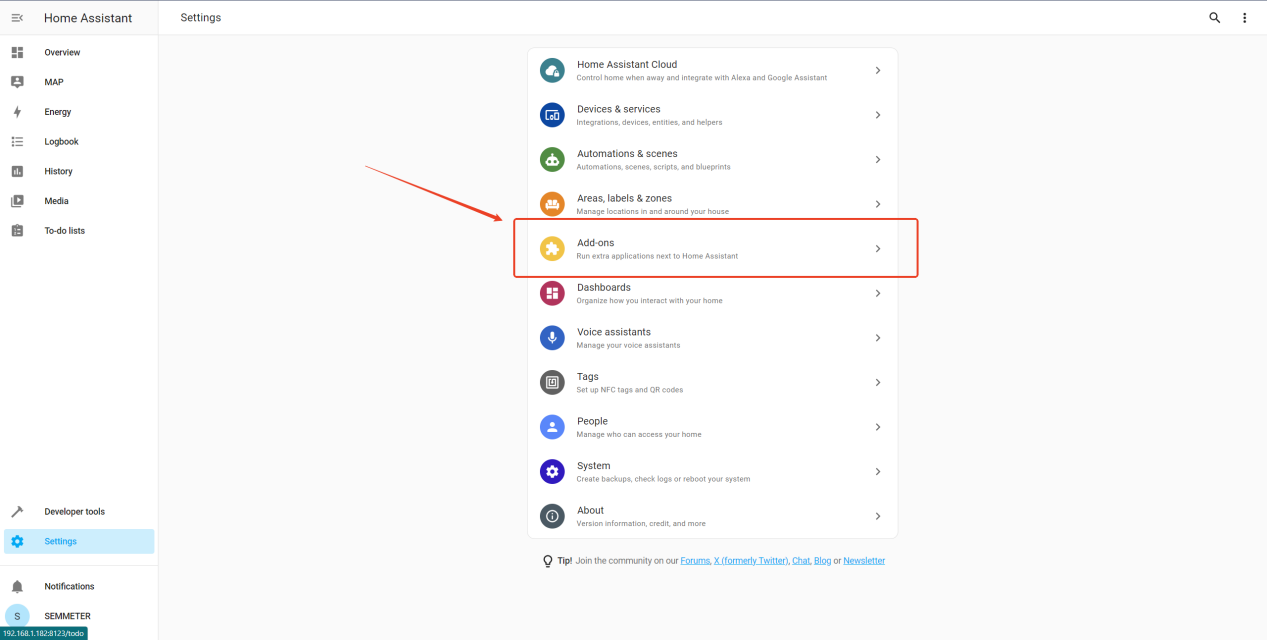This screenshot has height=640, width=1267.
Task: Click the SEMMETER user avatar
Action: [17, 616]
